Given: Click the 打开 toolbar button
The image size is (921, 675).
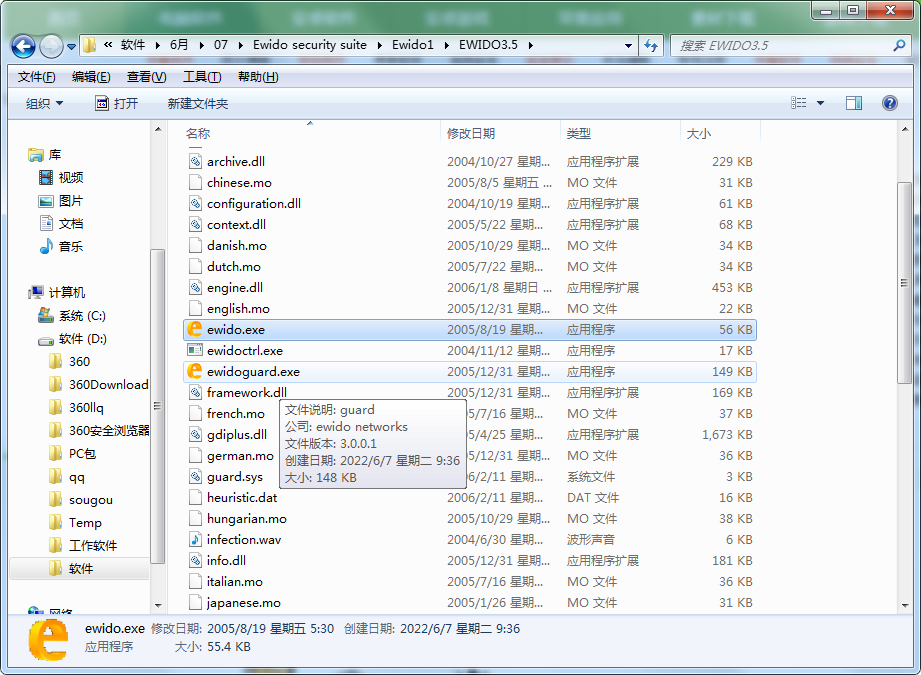Looking at the screenshot, I should tap(117, 103).
